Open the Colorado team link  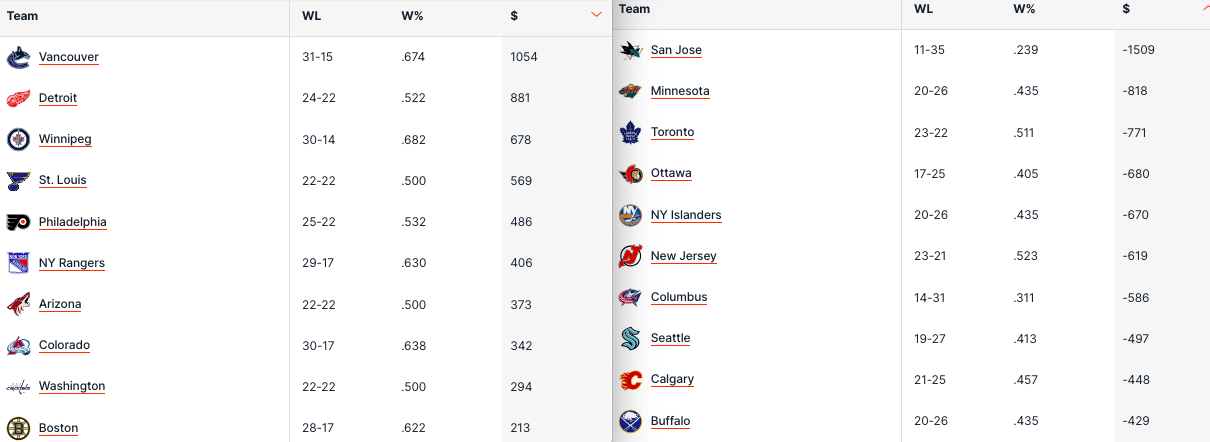click(64, 345)
